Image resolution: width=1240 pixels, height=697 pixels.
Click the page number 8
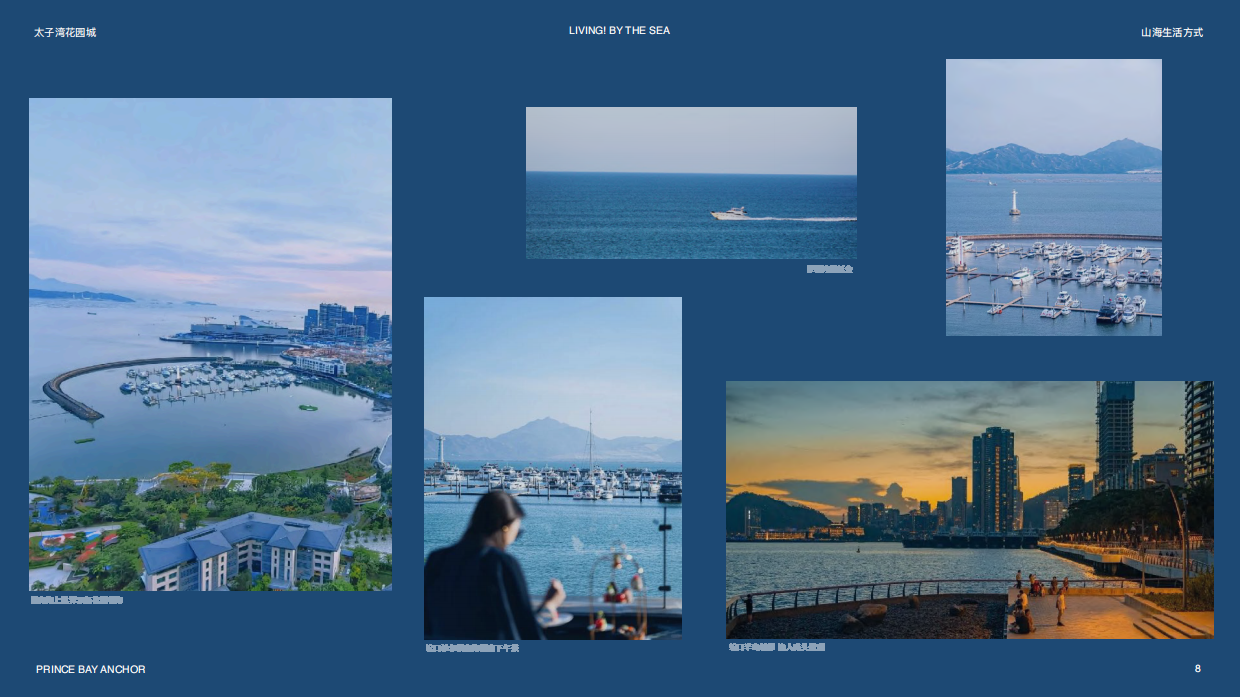pyautogui.click(x=1197, y=668)
